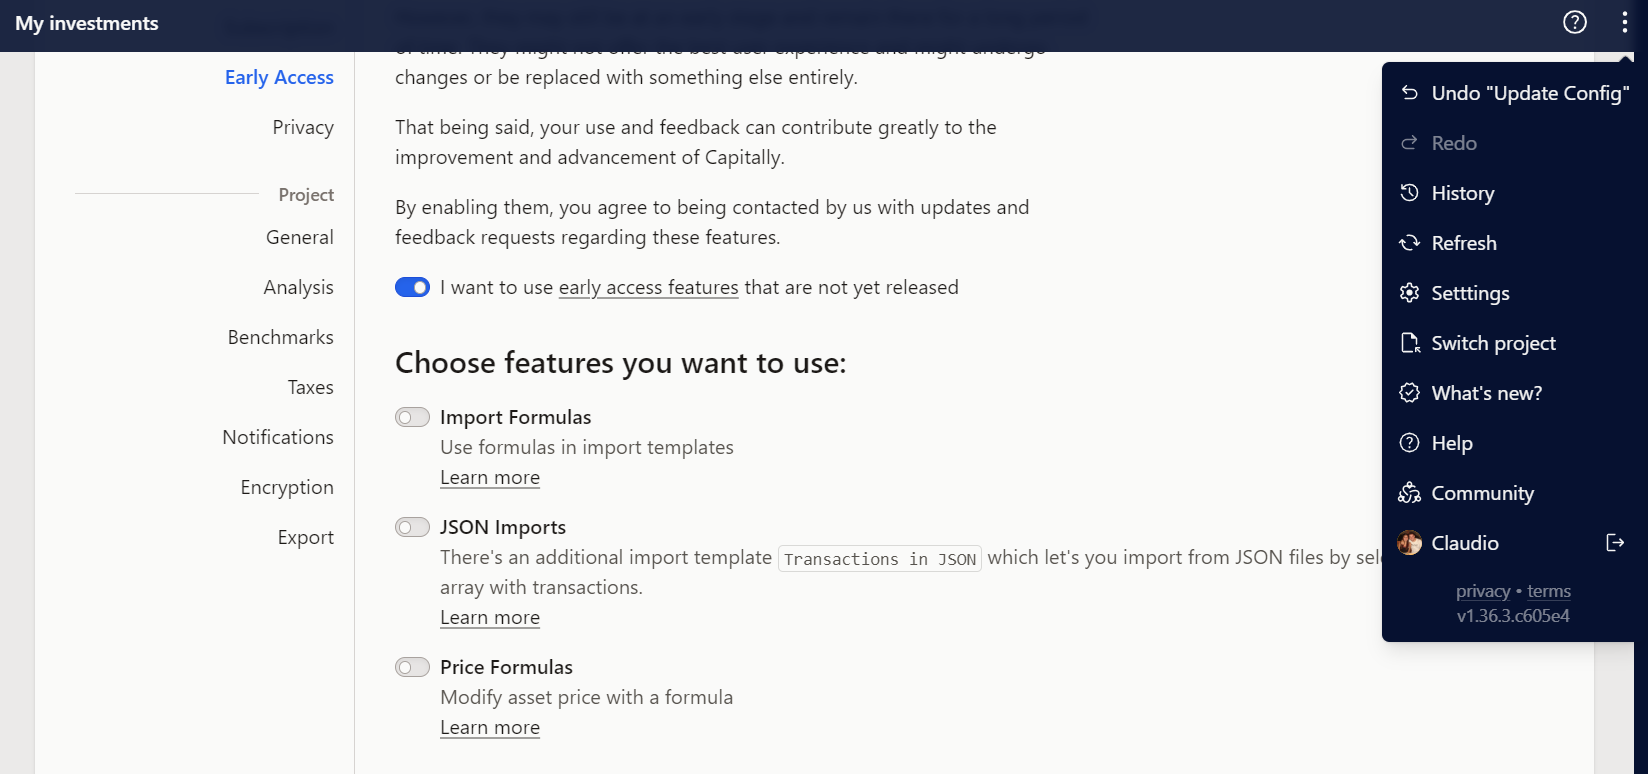1648x774 pixels.
Task: Disable the early access features toggle
Action: [412, 288]
